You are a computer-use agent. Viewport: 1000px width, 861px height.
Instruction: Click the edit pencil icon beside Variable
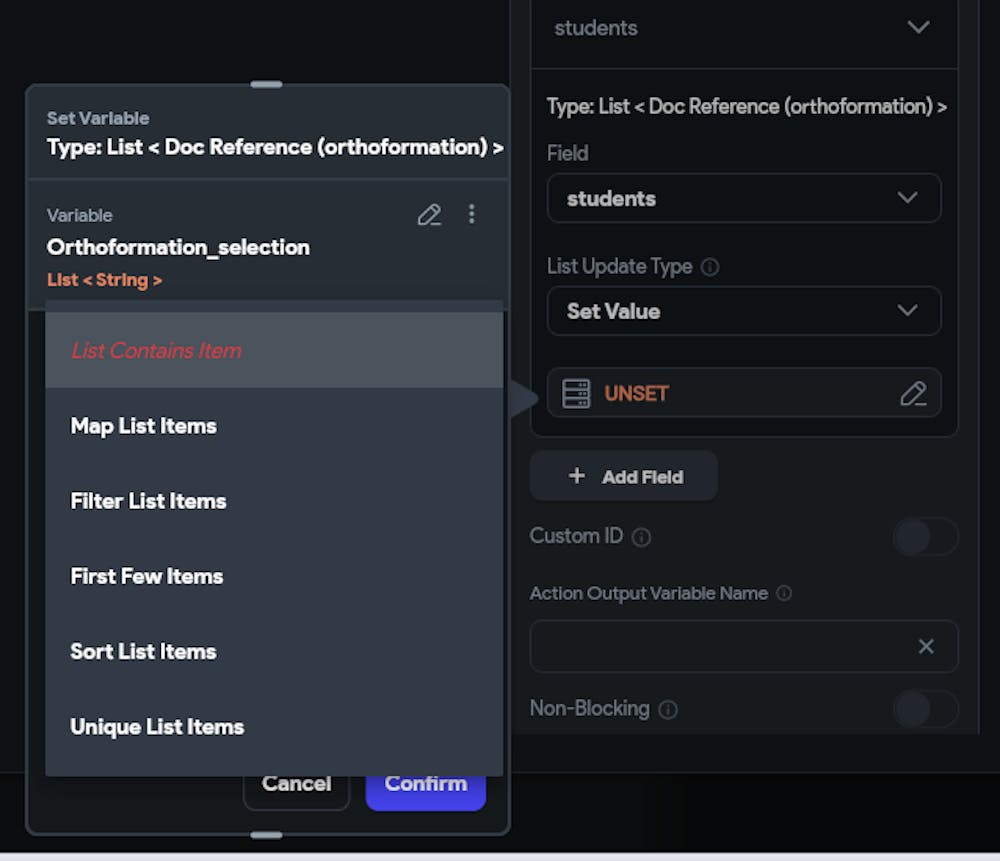click(x=429, y=215)
